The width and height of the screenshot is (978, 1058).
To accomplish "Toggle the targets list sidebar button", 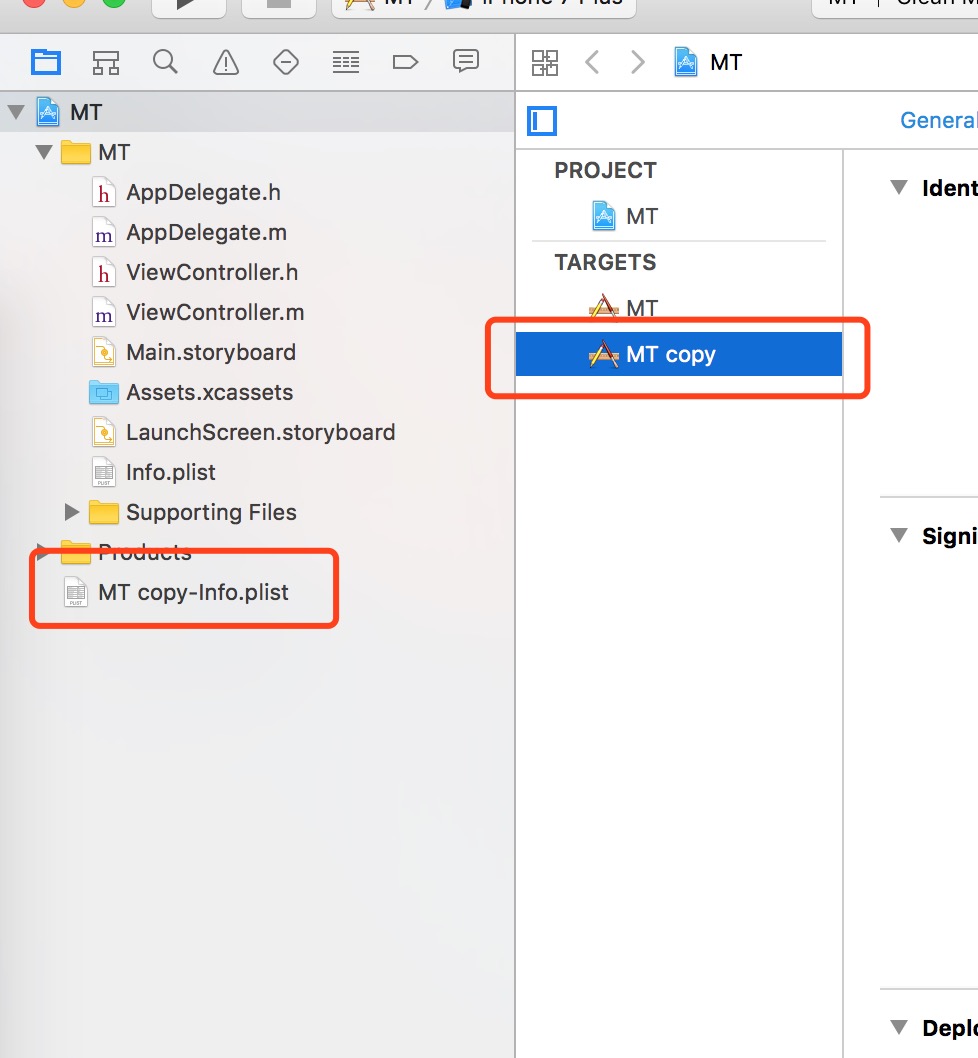I will pyautogui.click(x=541, y=121).
